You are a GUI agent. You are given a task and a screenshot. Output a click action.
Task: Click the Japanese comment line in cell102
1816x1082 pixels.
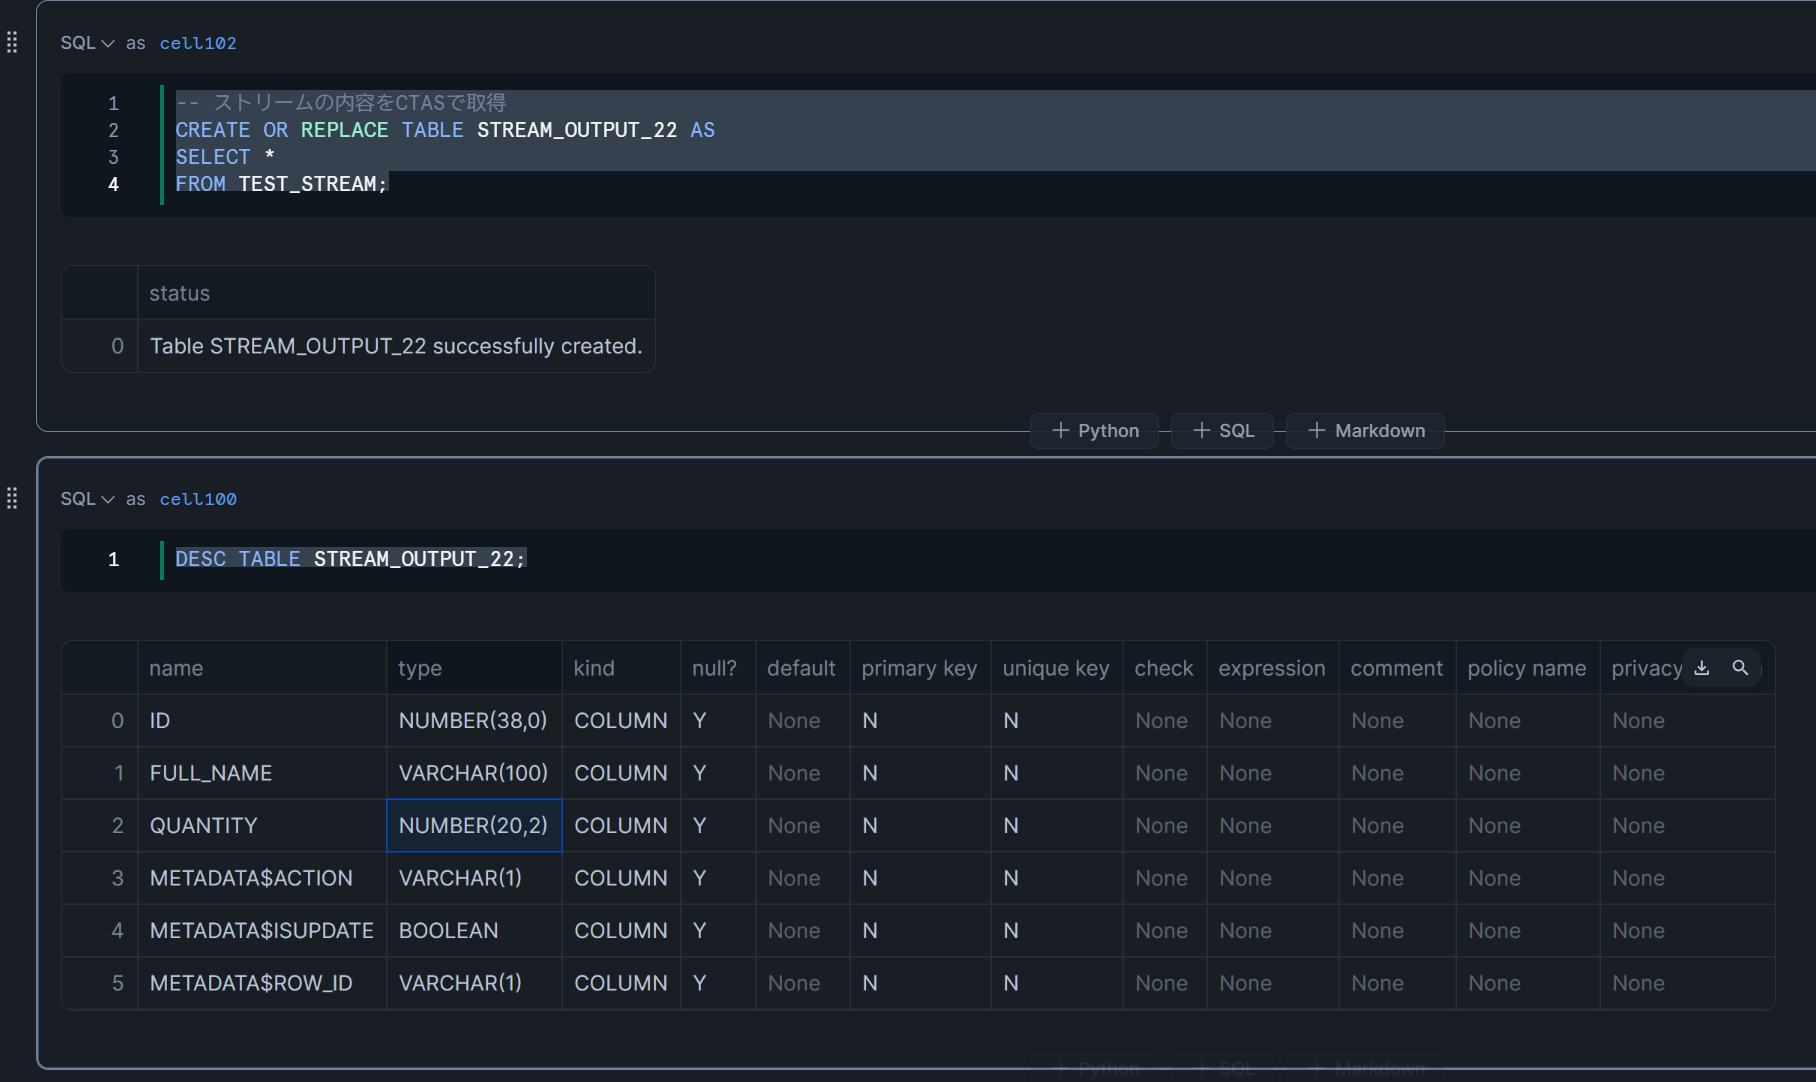[x=341, y=103]
